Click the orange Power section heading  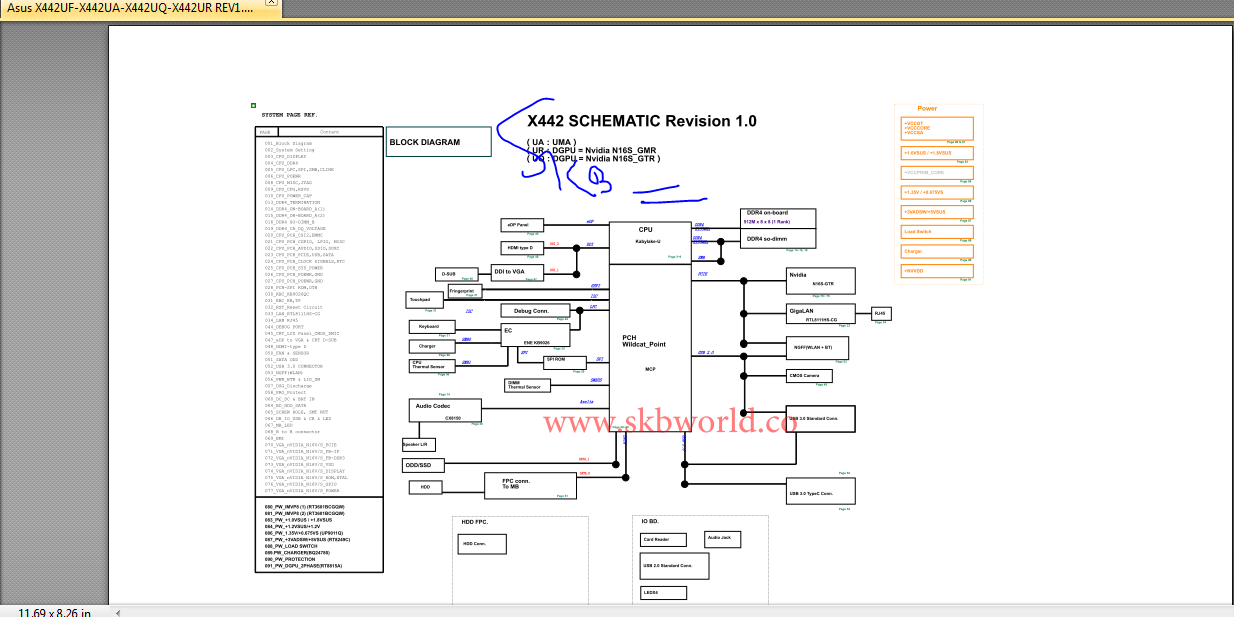(927, 108)
